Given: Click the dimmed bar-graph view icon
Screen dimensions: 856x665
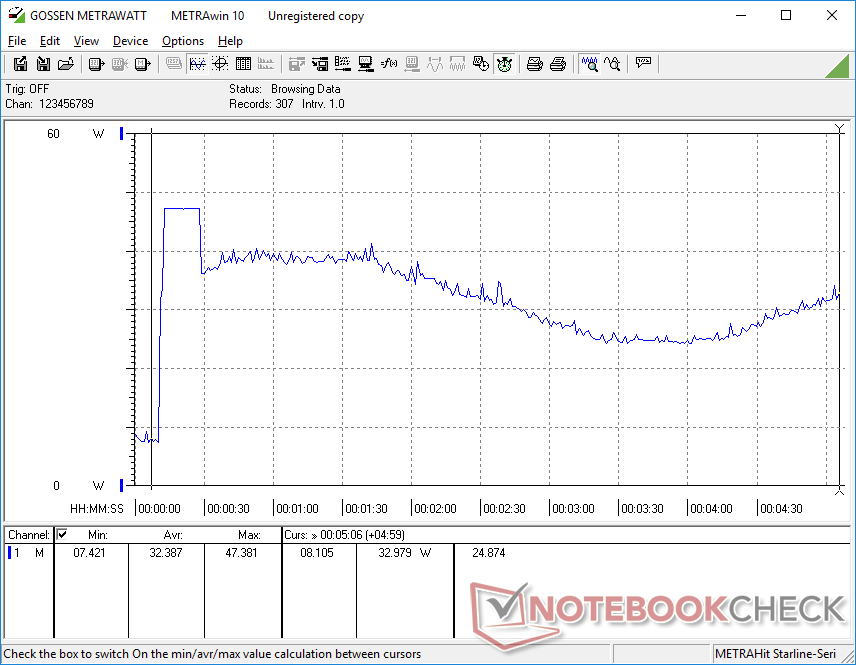Looking at the screenshot, I should pyautogui.click(x=266, y=64).
